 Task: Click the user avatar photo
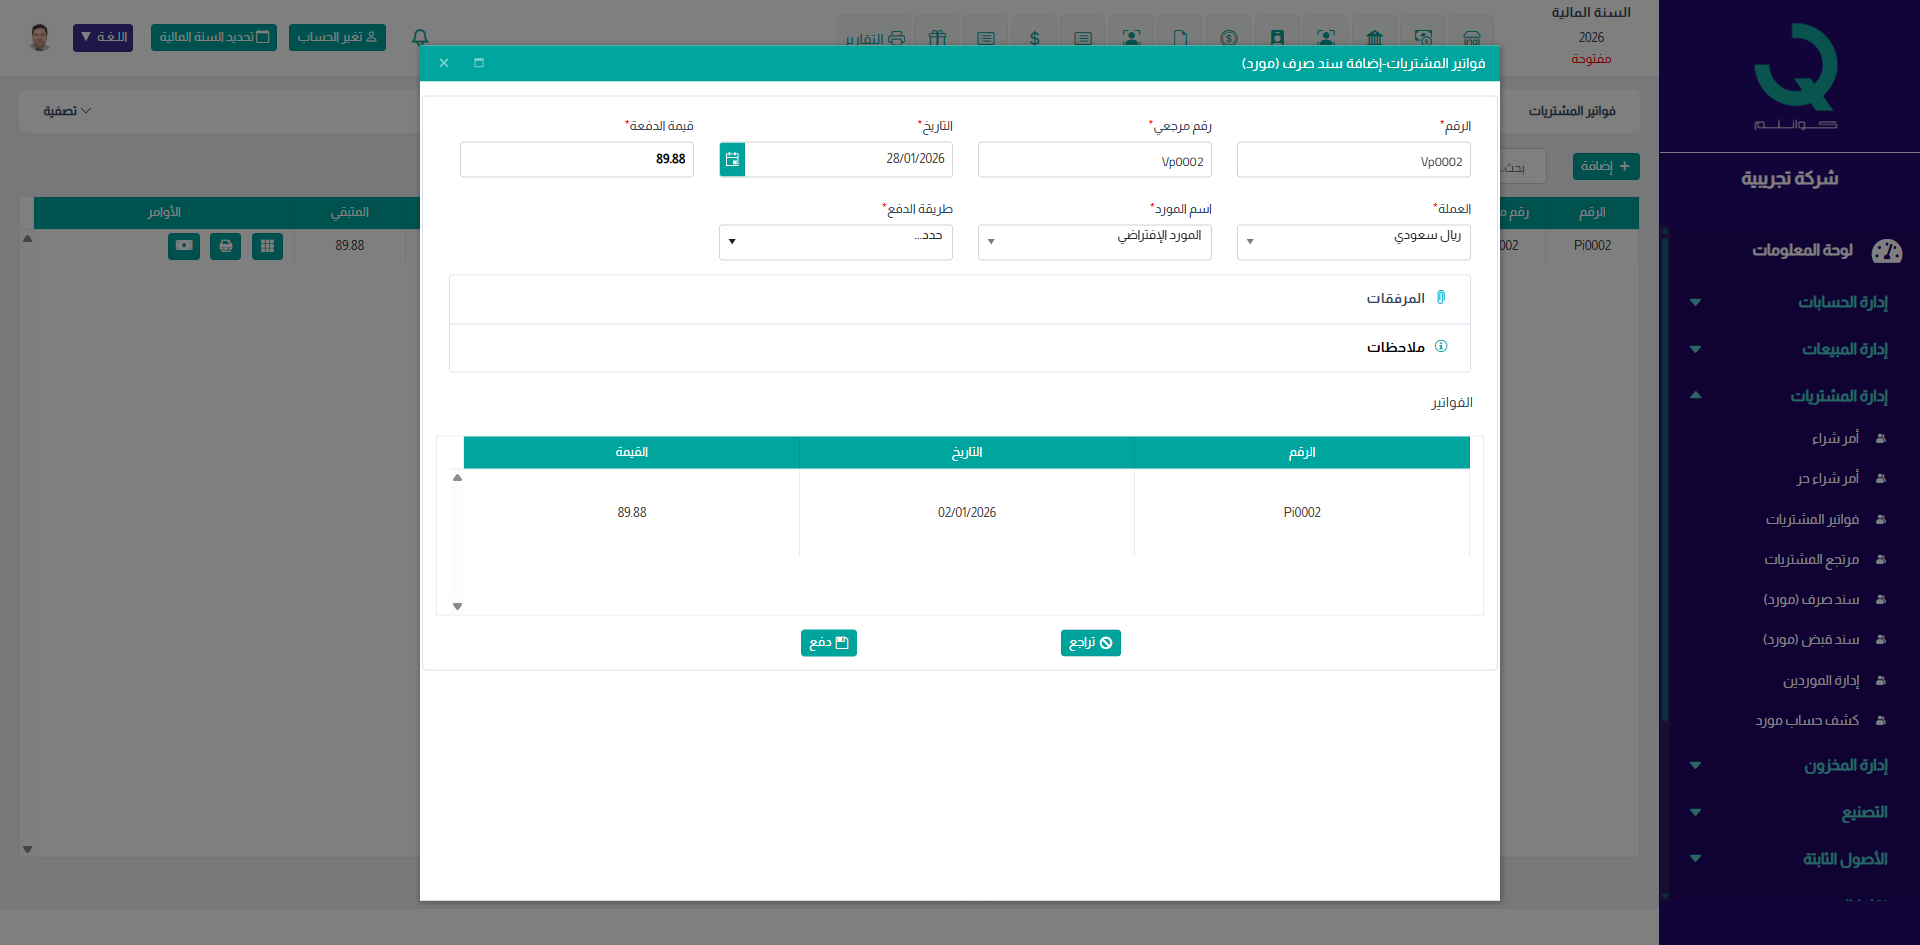[40, 38]
